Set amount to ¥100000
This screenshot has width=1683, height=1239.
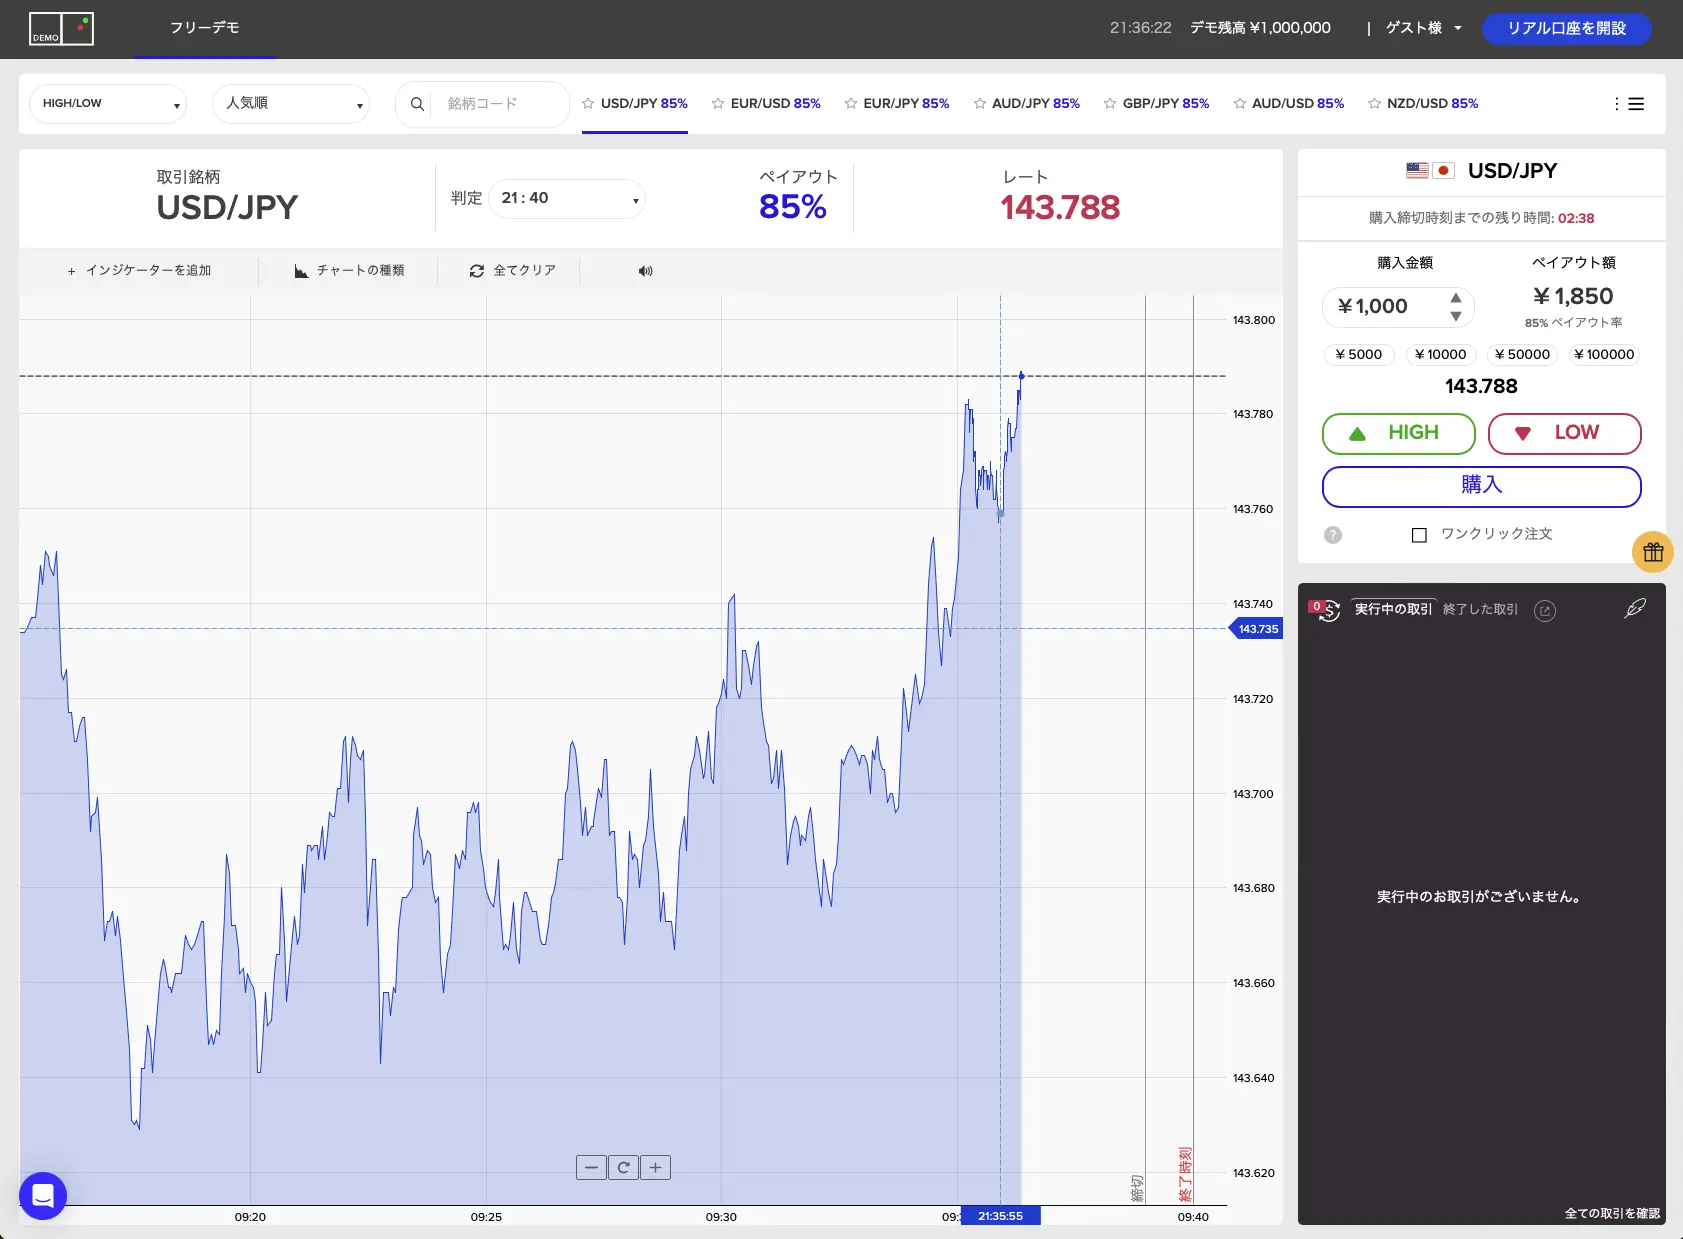coord(1604,354)
